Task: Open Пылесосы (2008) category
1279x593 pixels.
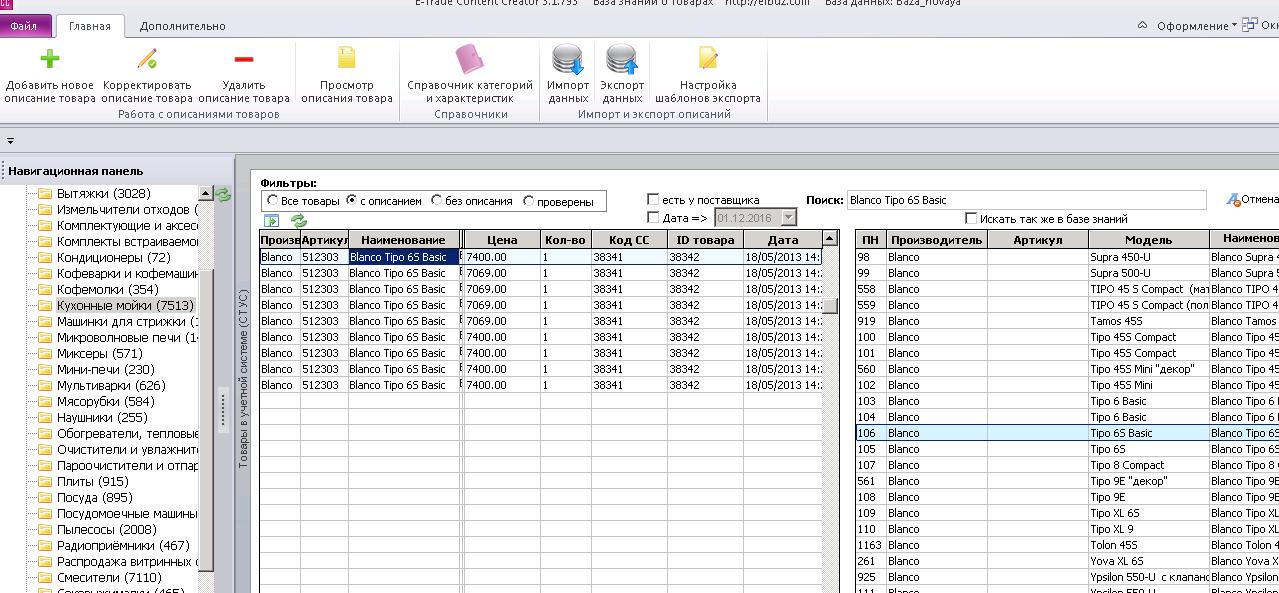Action: [106, 529]
